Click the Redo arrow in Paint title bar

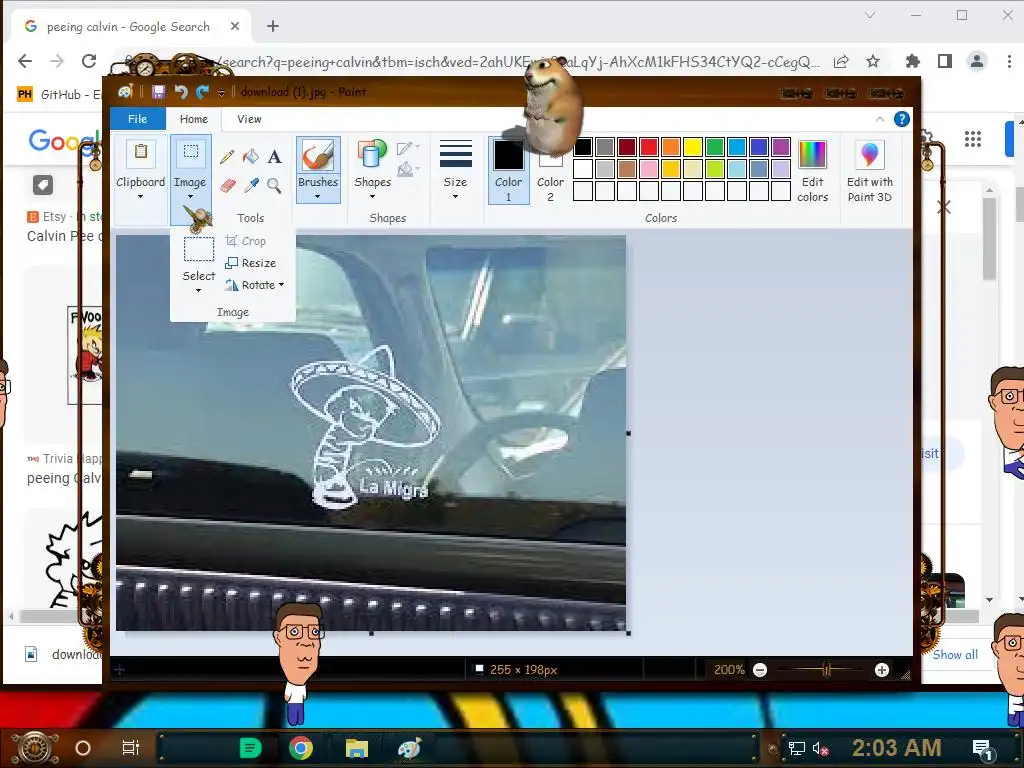202,92
